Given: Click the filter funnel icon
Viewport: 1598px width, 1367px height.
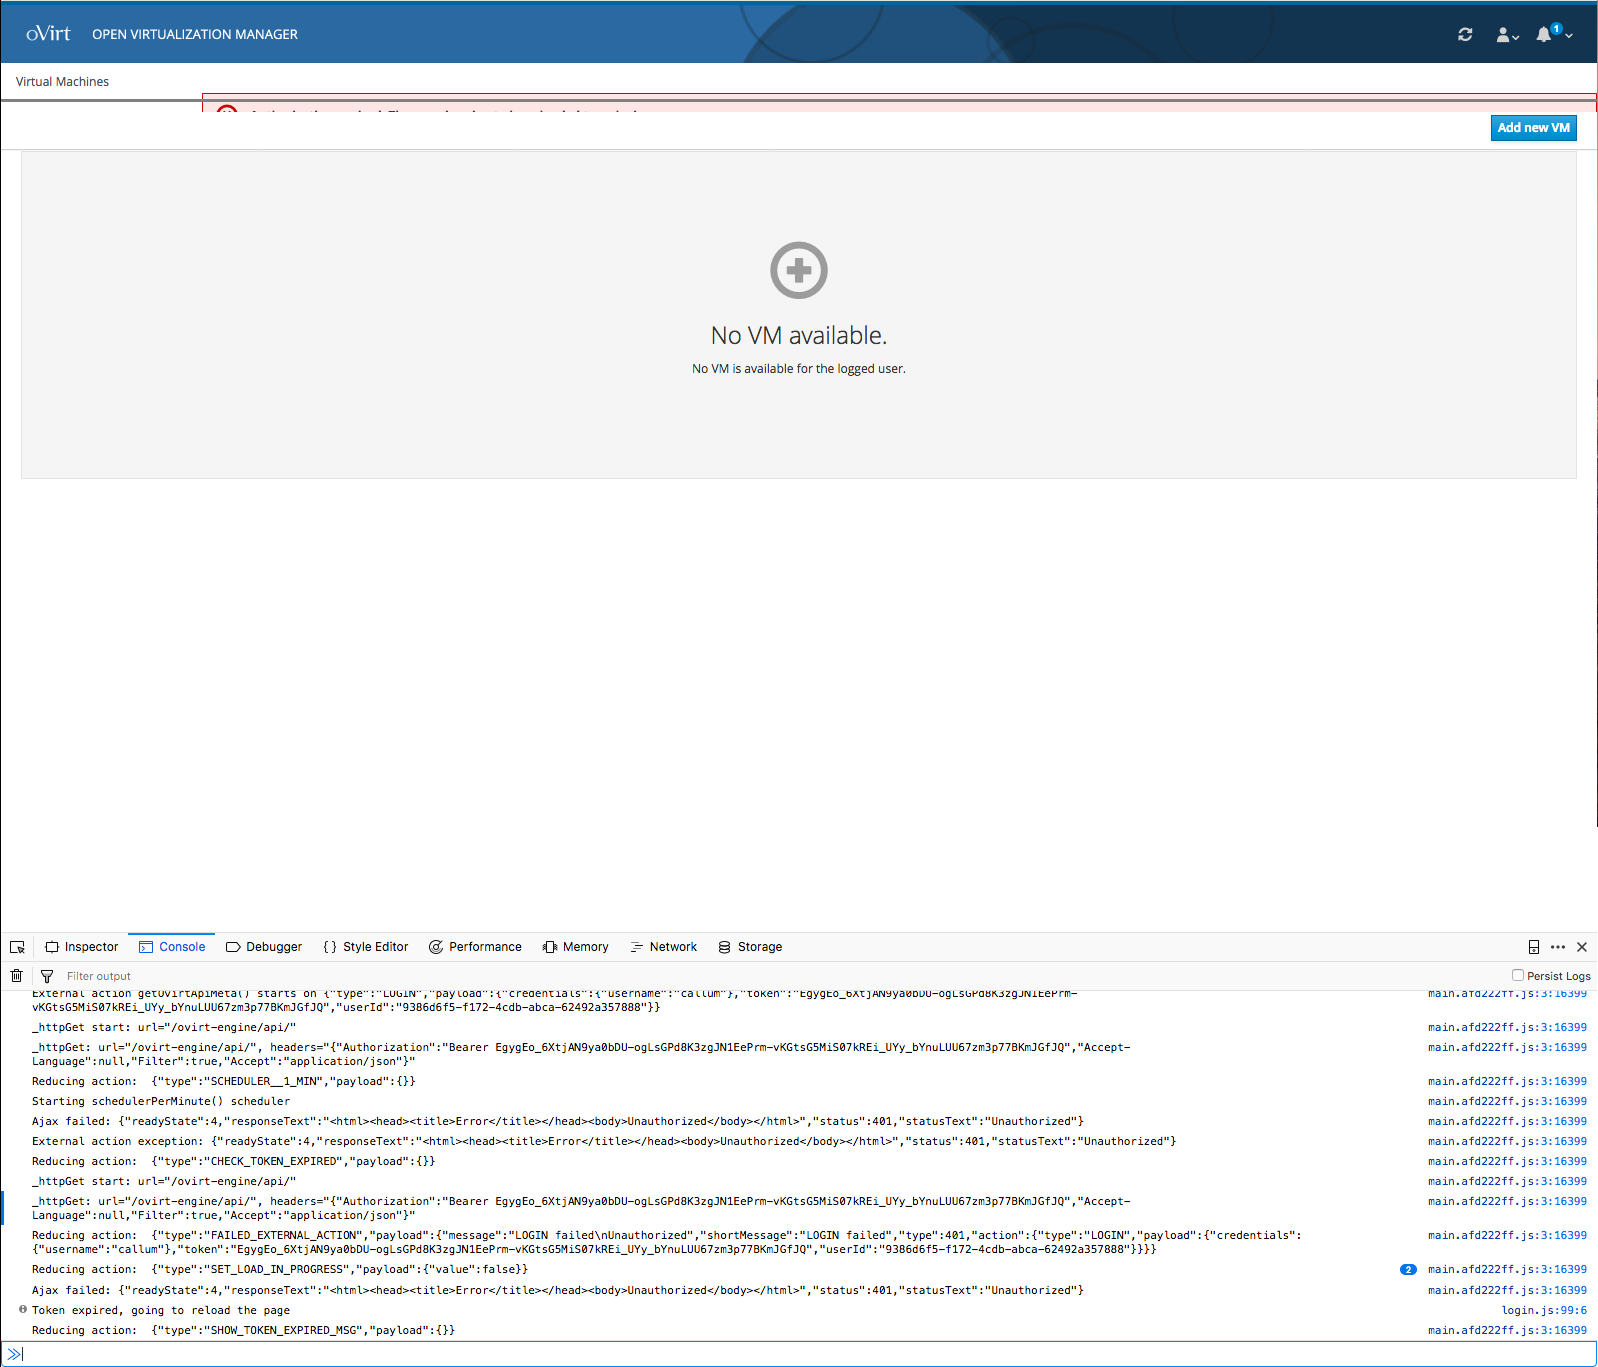Looking at the screenshot, I should (x=47, y=976).
